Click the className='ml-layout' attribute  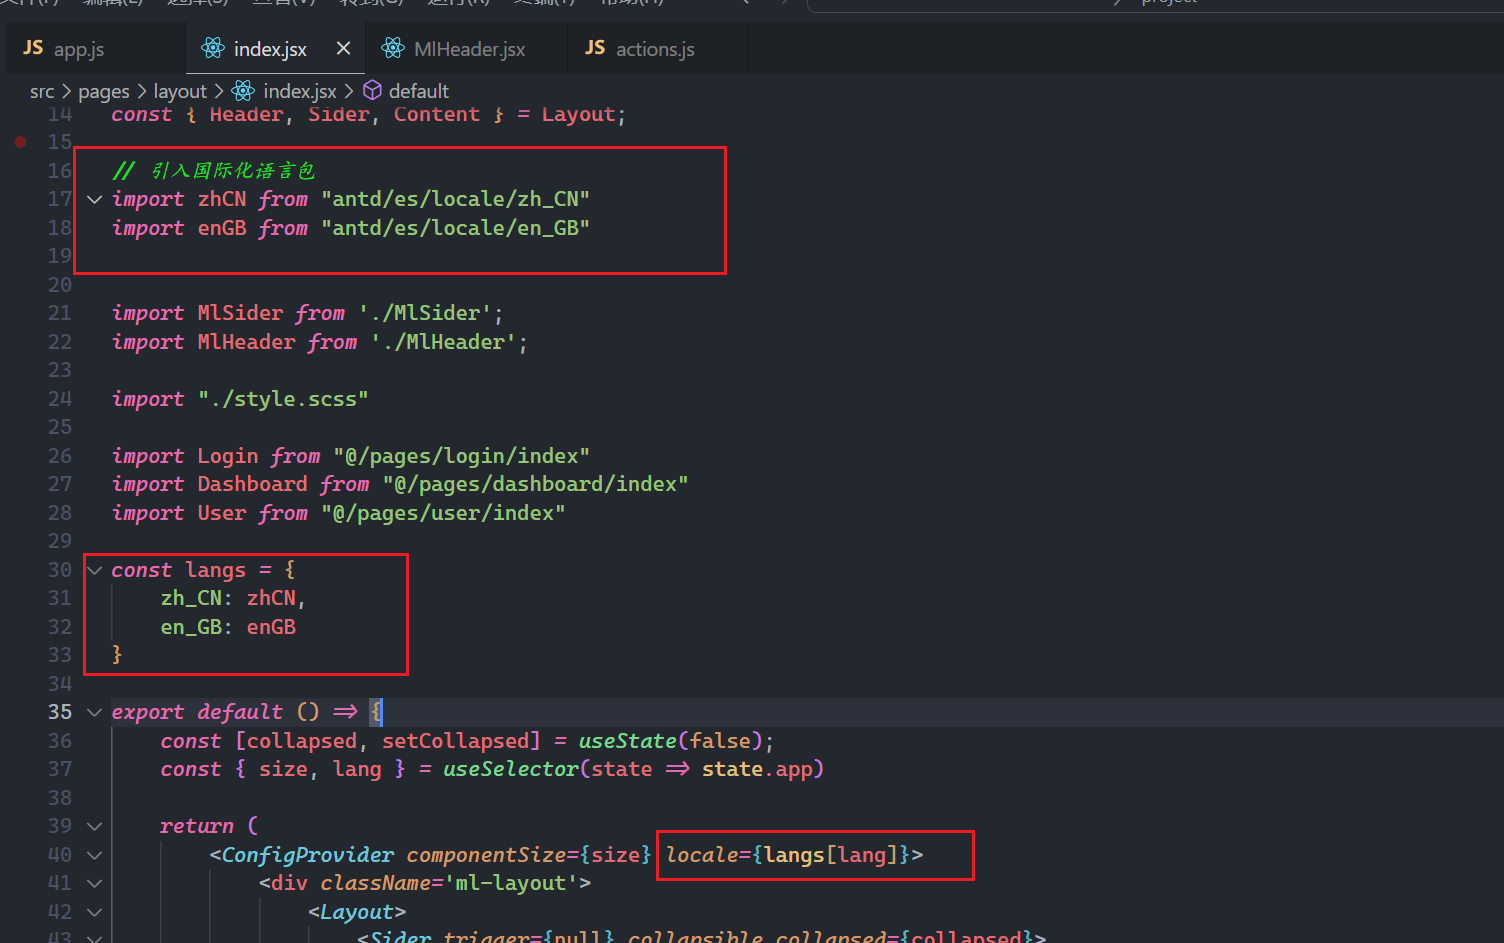pos(449,883)
